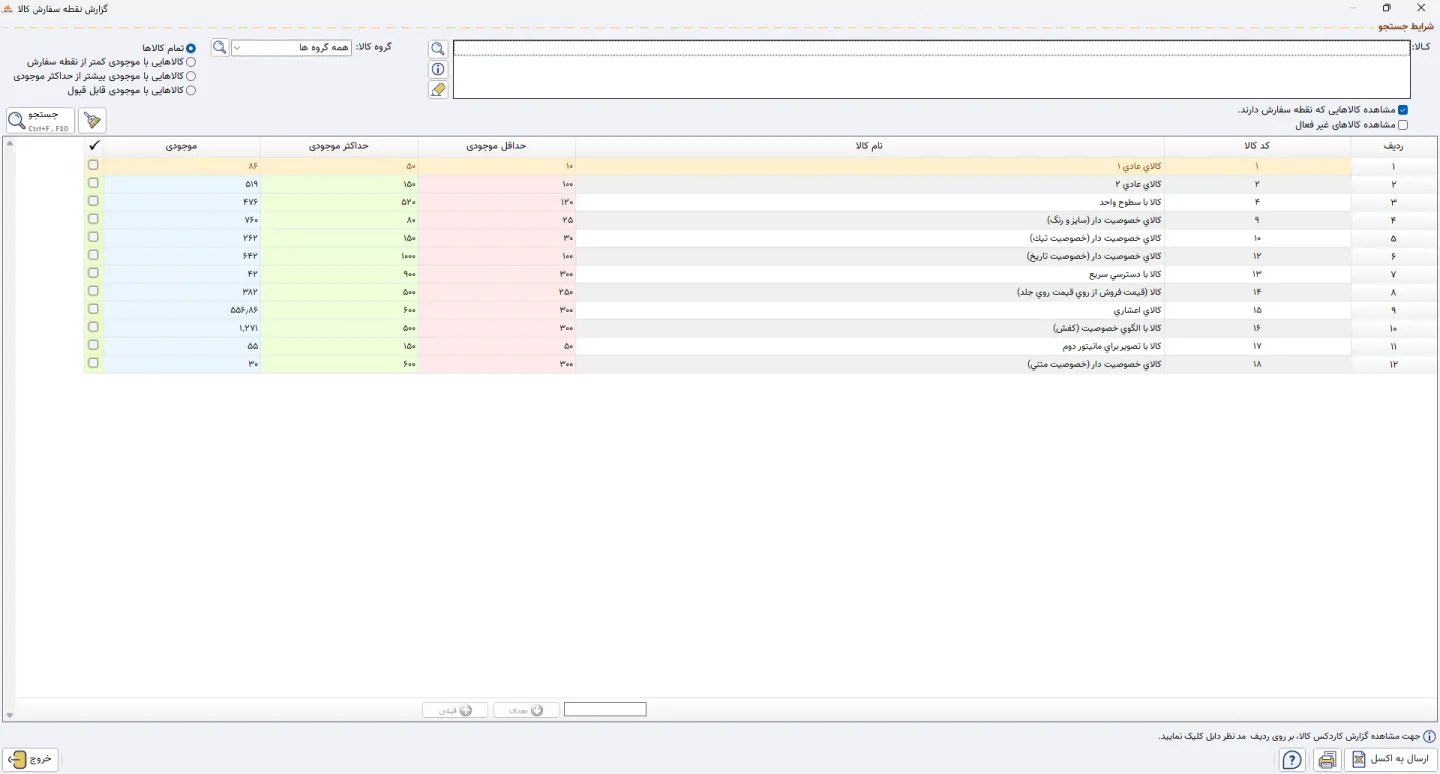Select کالاهایی با موجودی قابل قبول radio
Image resolution: width=1440 pixels, height=774 pixels.
(190, 90)
